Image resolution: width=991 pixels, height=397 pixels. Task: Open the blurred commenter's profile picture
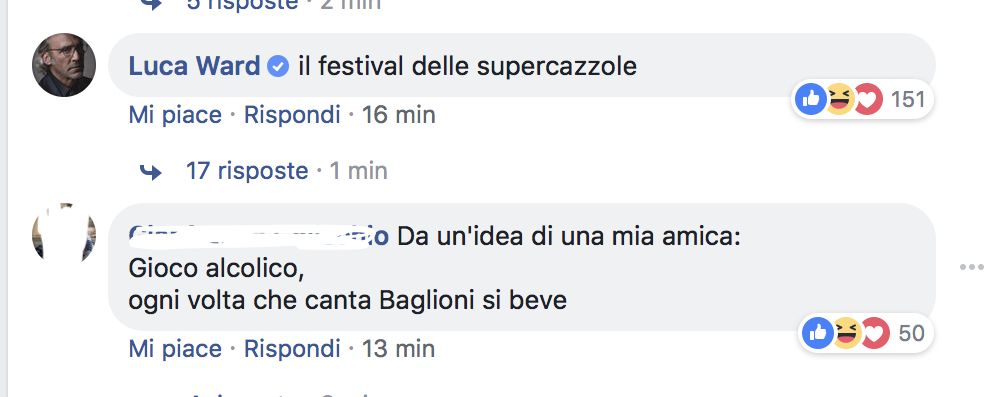64,234
